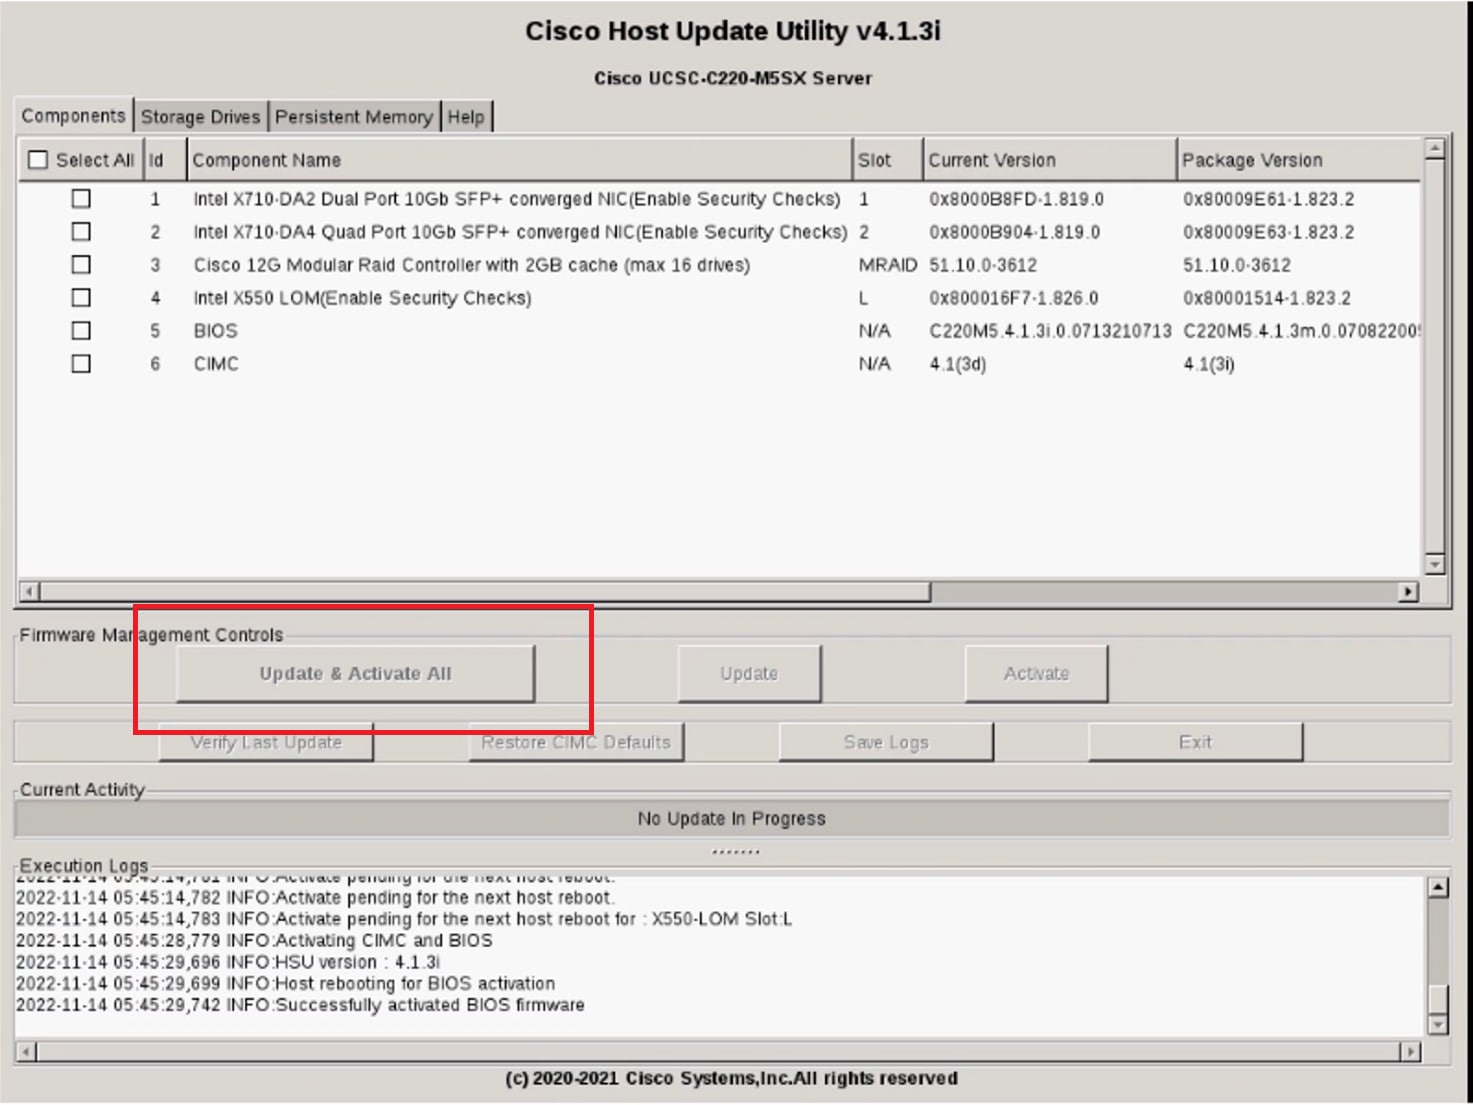
Task: Click the No Update In Progress status bar
Action: (x=732, y=818)
